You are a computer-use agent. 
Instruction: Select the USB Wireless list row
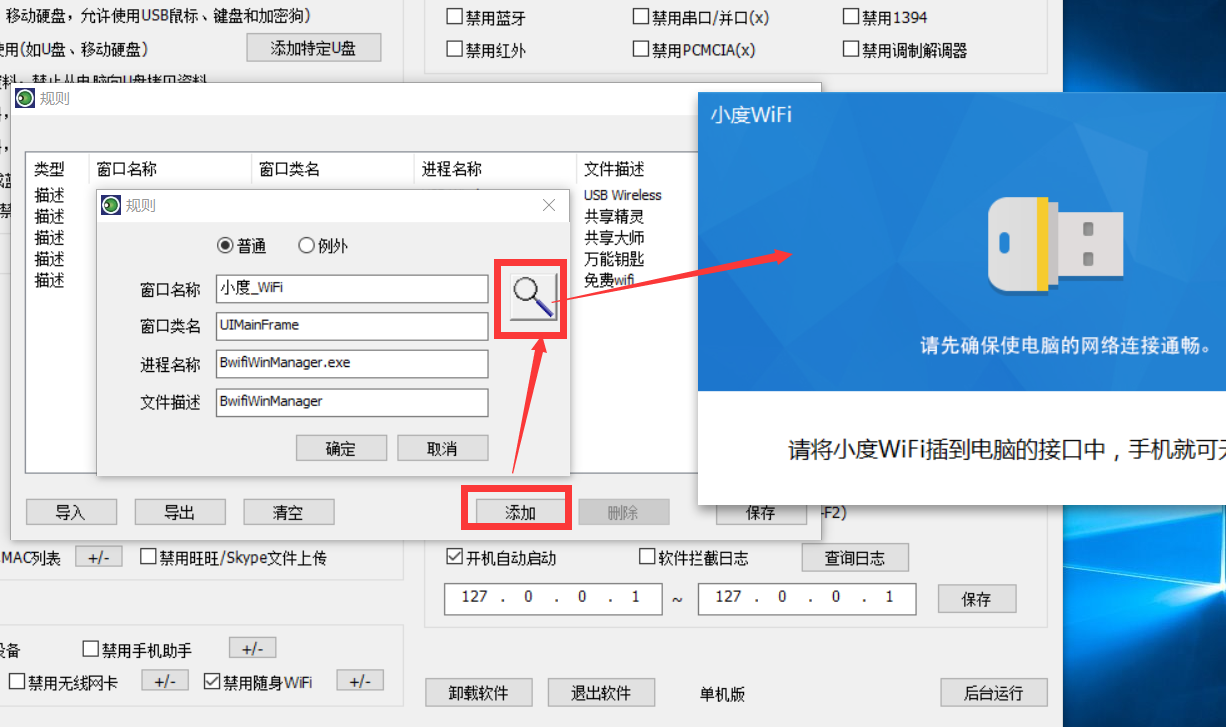click(x=622, y=195)
